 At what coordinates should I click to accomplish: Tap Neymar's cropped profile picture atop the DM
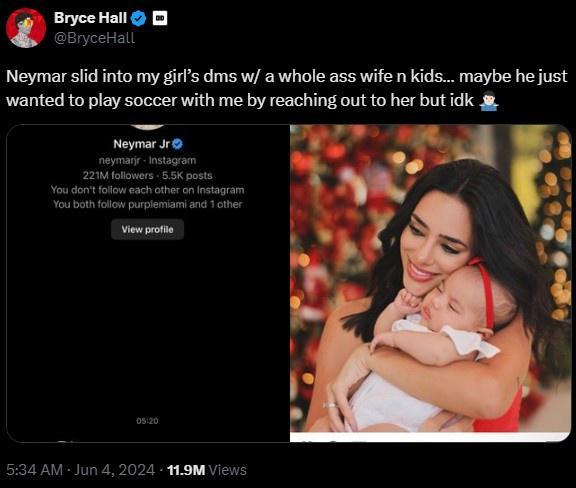pos(147,127)
